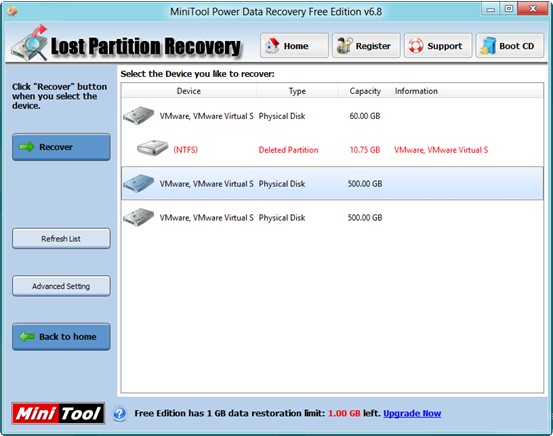Sort by Capacity column header

(x=365, y=91)
